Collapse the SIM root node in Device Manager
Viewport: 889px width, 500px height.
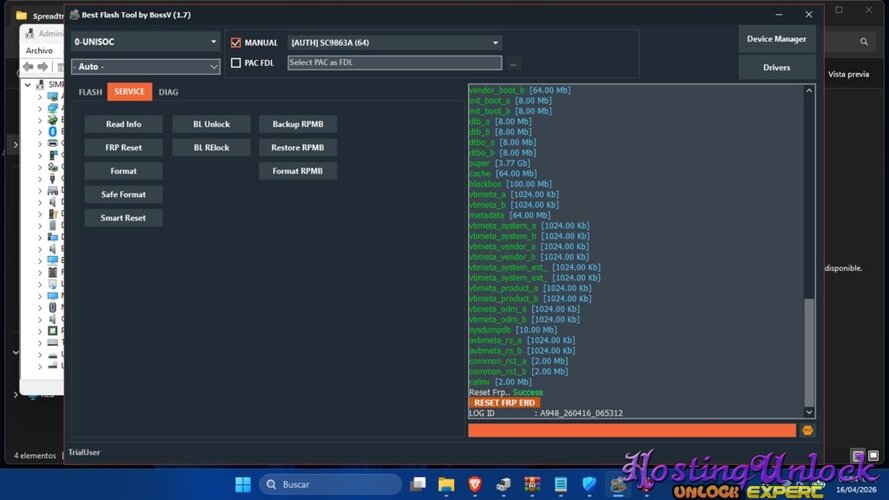pos(28,84)
